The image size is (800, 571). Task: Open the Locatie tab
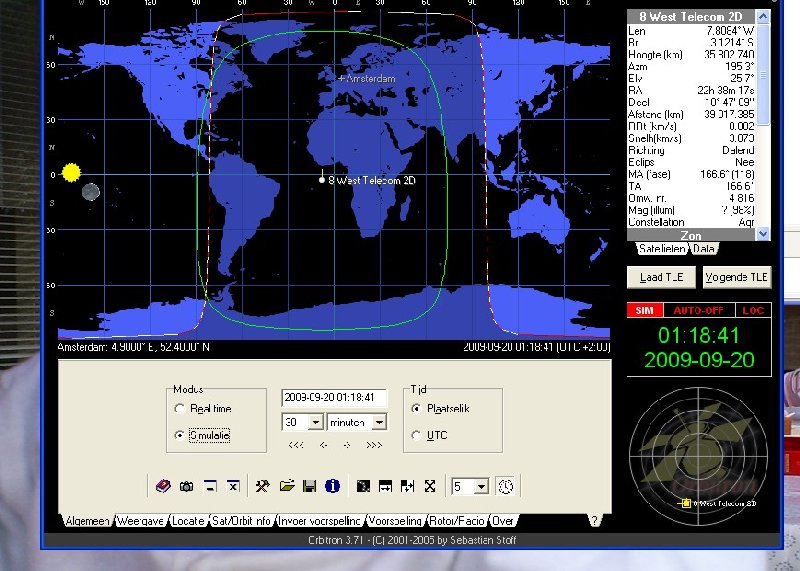pos(188,521)
